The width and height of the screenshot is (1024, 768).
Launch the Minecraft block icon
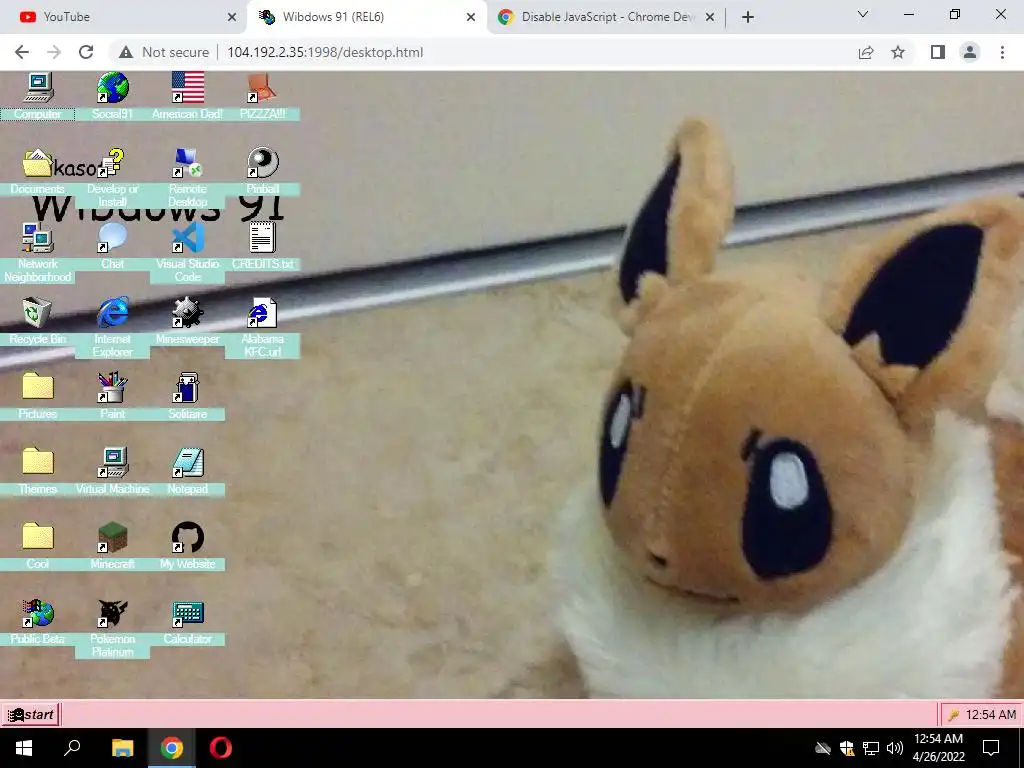(x=112, y=538)
